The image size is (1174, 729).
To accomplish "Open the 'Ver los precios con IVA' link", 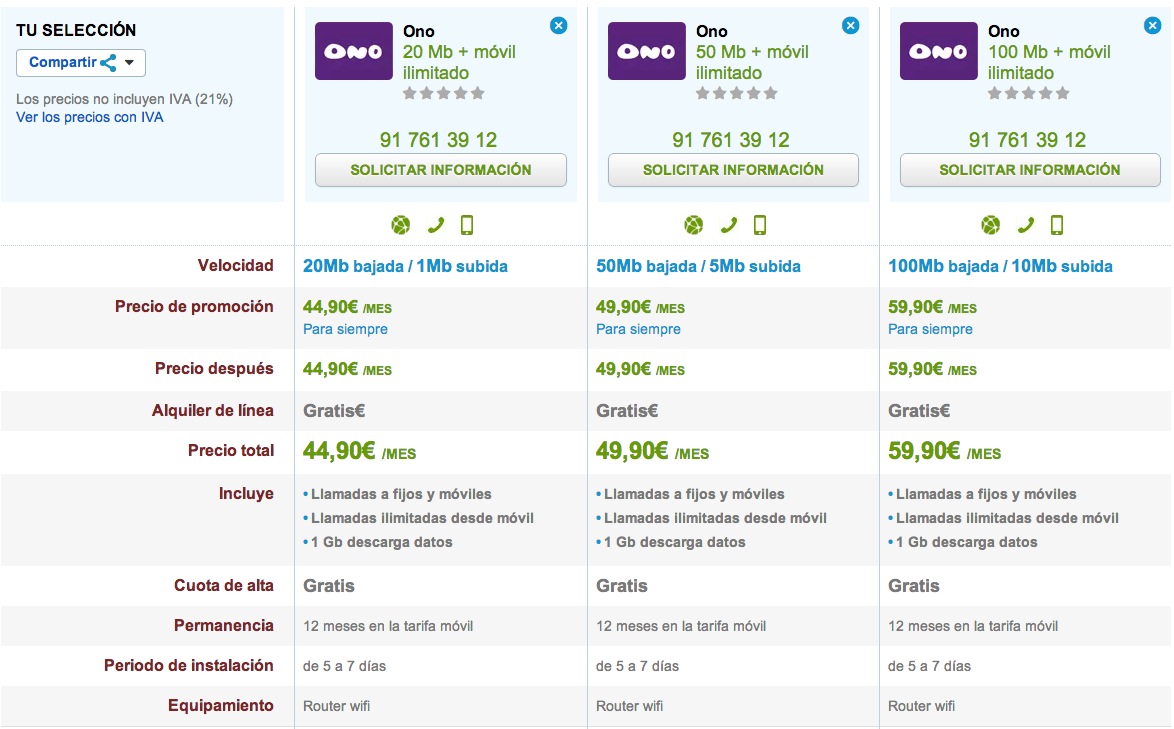I will point(90,118).
